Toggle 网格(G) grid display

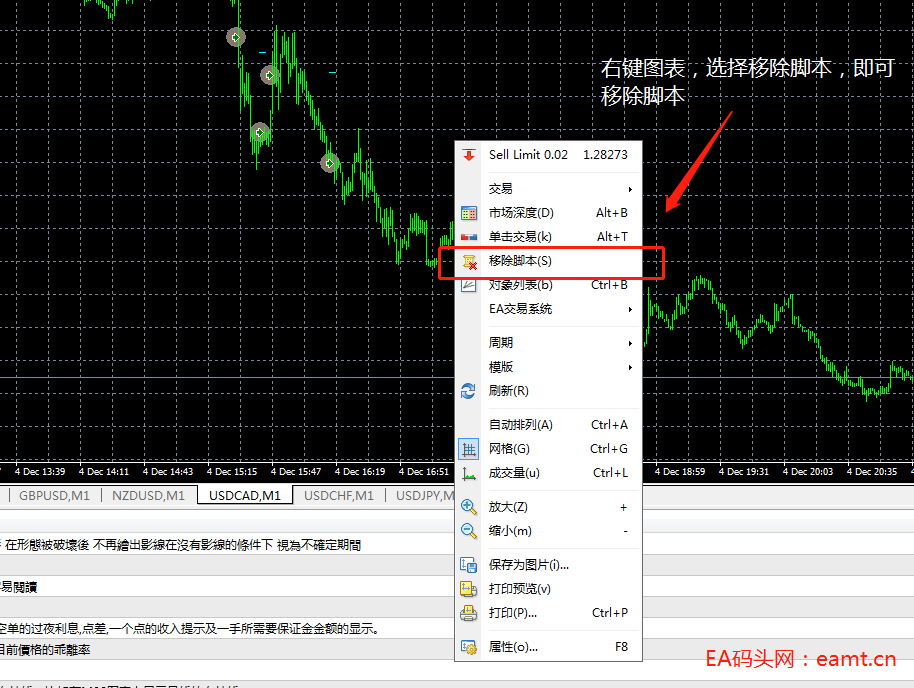tap(468, 449)
